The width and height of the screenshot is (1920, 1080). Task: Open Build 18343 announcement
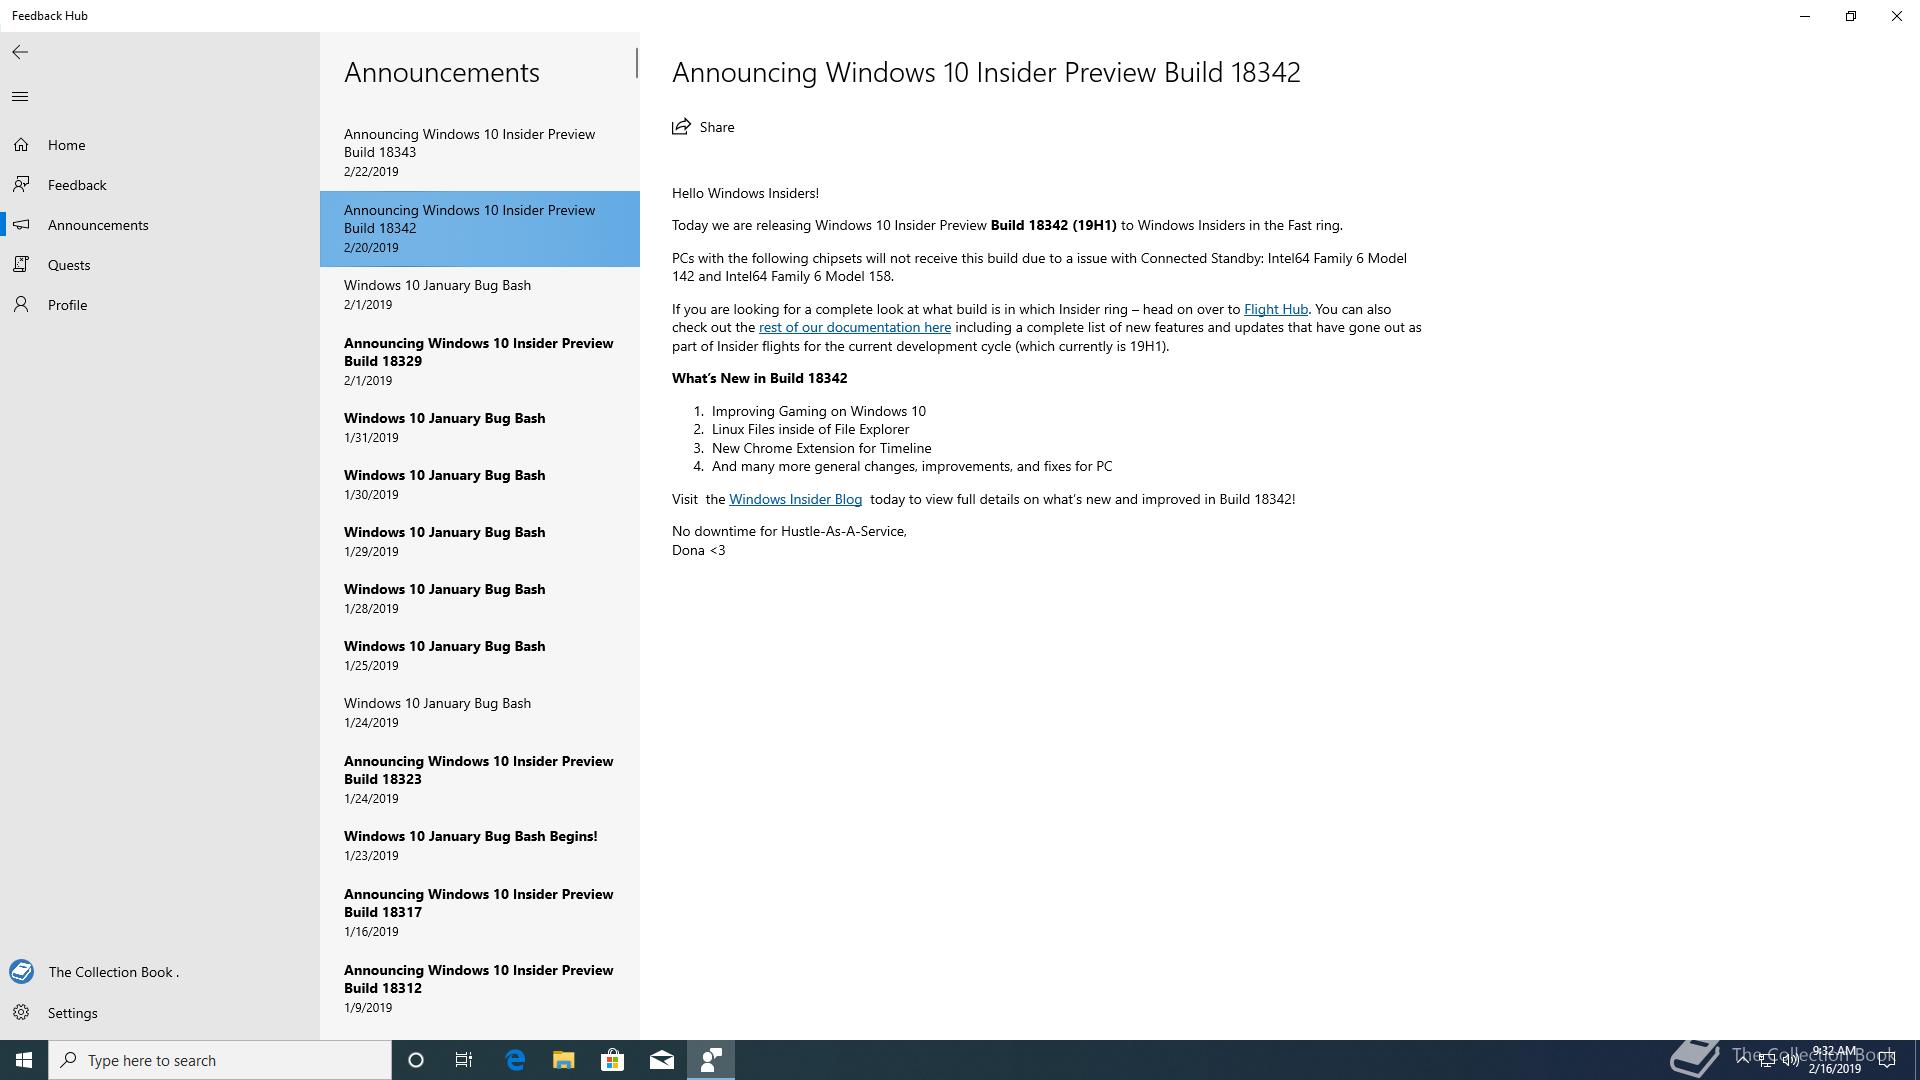pyautogui.click(x=480, y=152)
